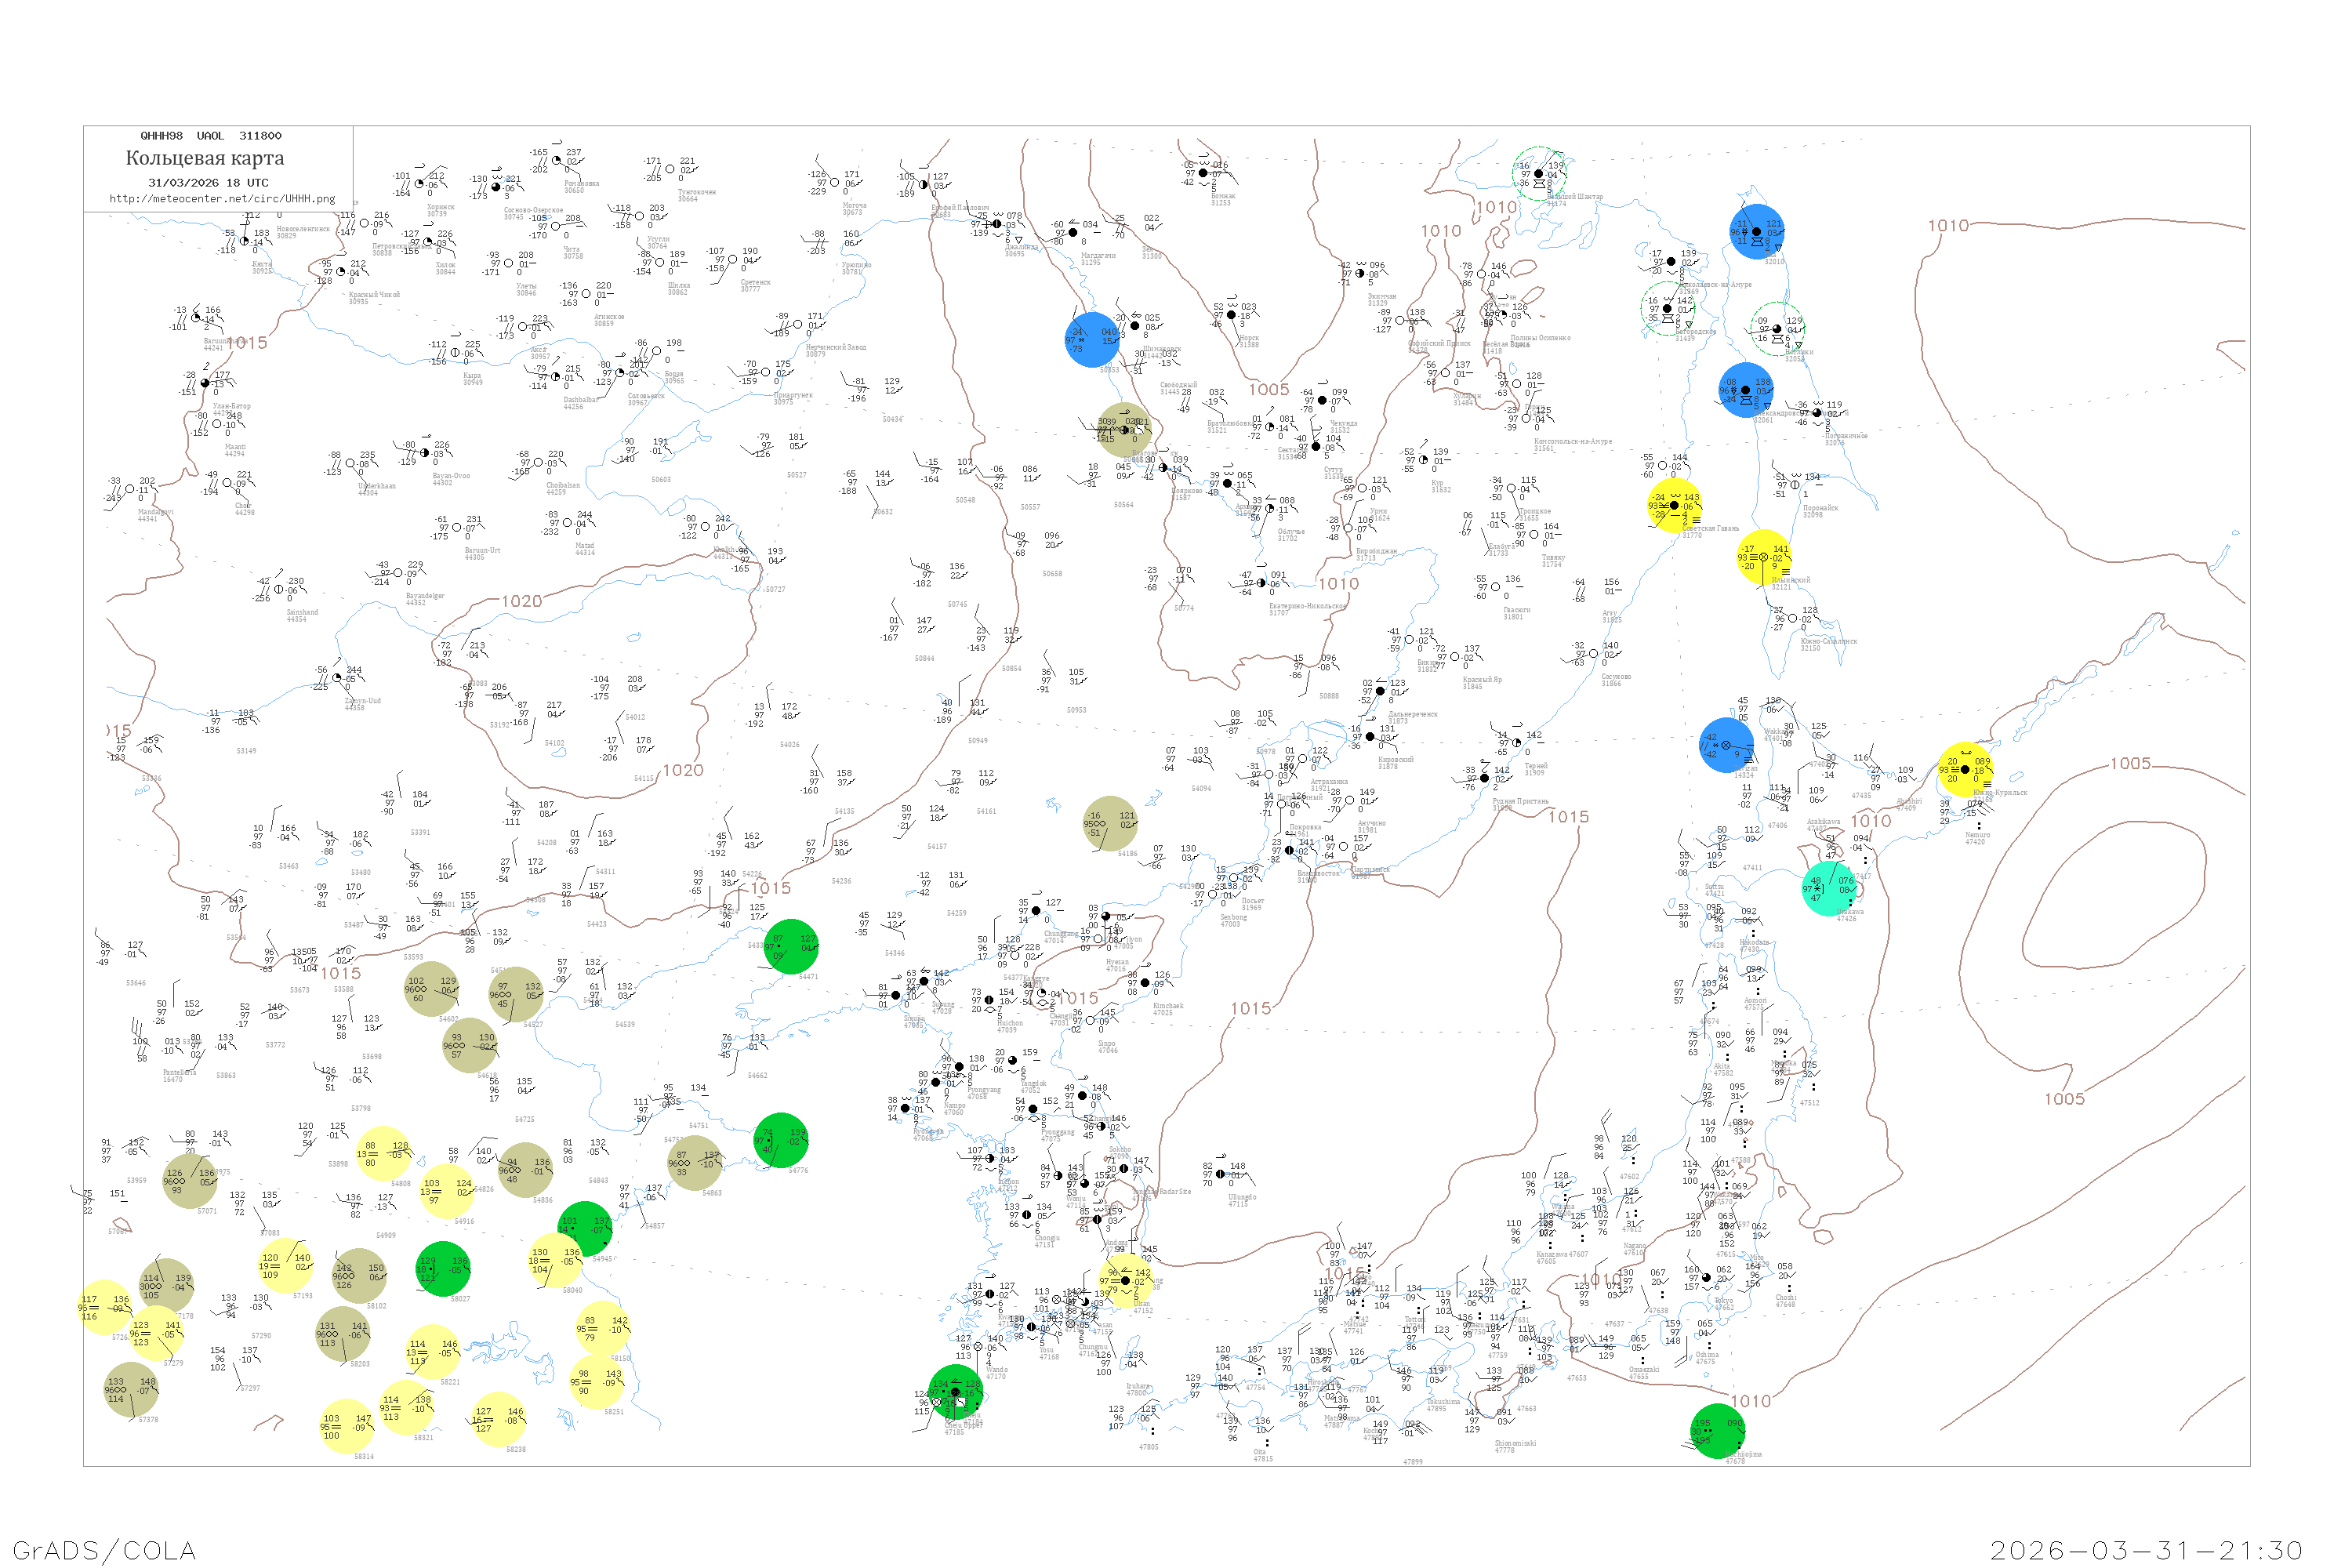
Task: Click the yellow circle at Ильинский station 32121
Action: [x=1764, y=558]
